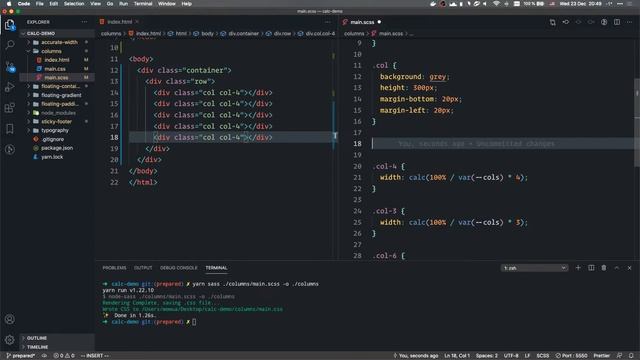Open the Explorer view in activity bar
This screenshot has width=640, height=360.
click(x=10, y=25)
